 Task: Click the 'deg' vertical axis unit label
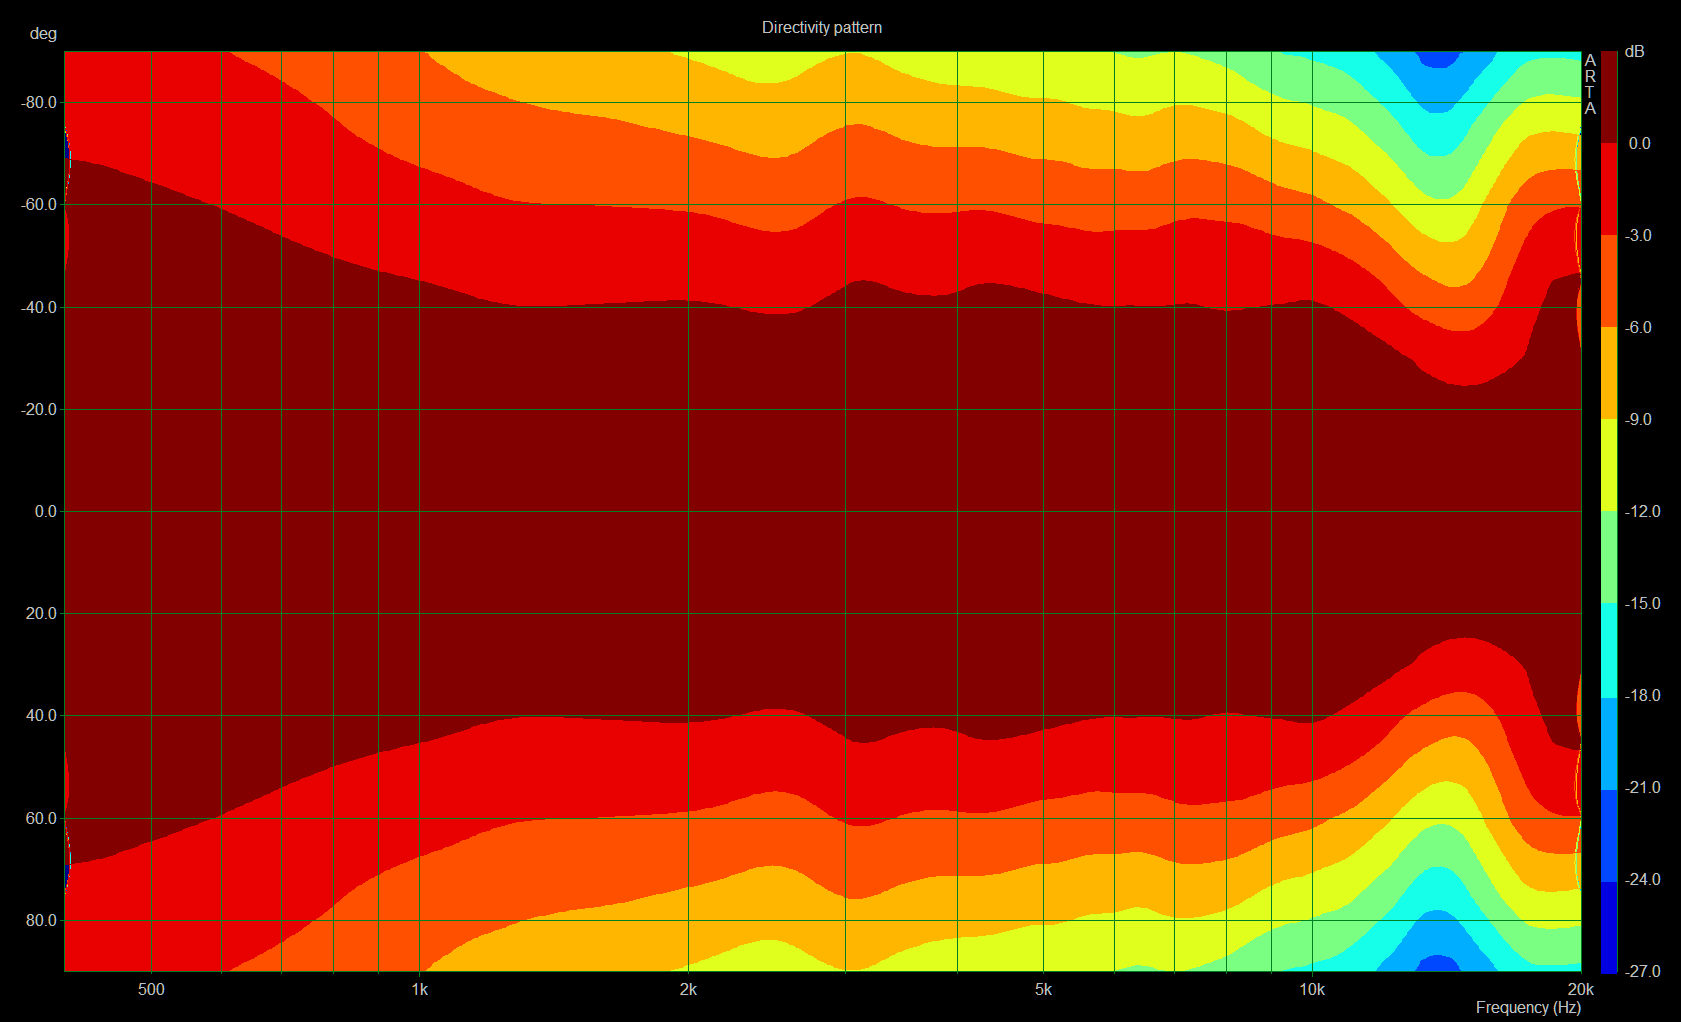point(43,33)
